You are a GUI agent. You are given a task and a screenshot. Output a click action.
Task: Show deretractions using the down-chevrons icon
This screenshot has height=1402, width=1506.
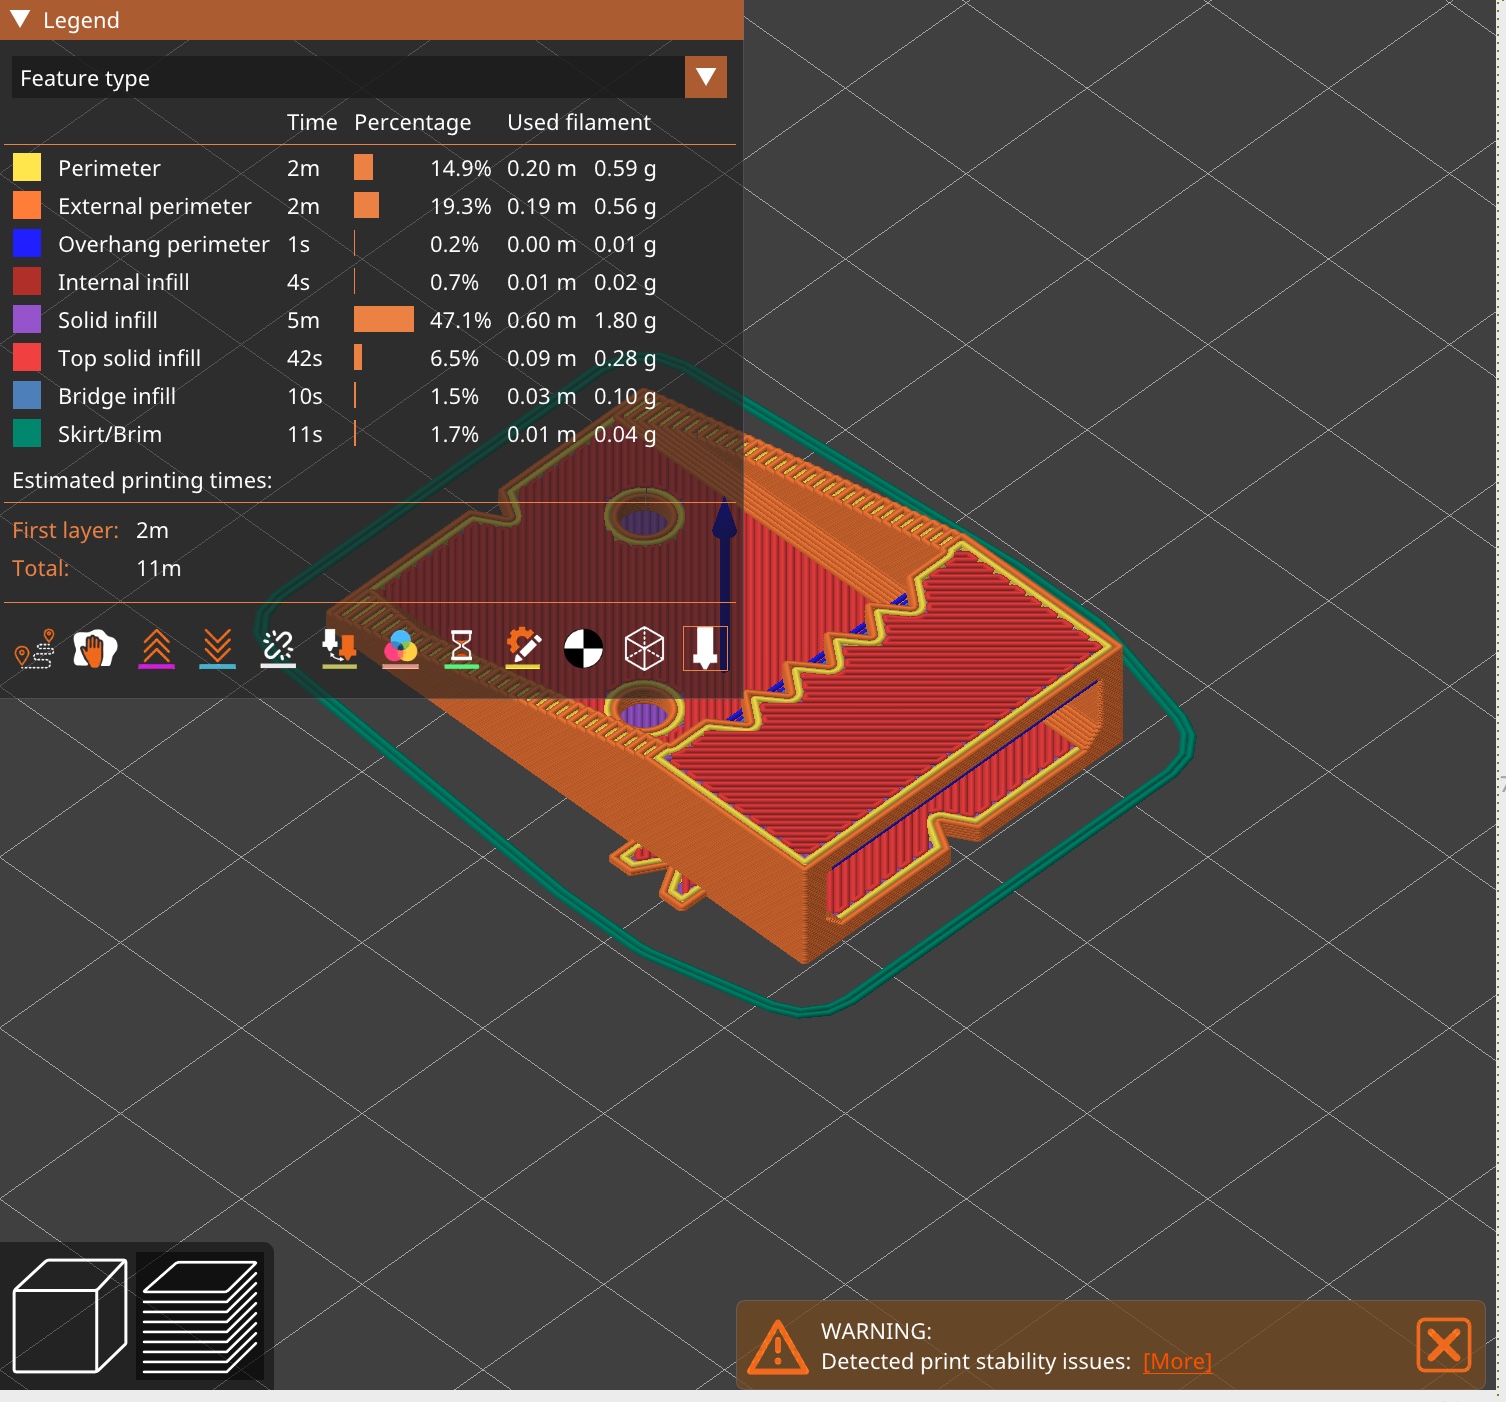[x=217, y=648]
